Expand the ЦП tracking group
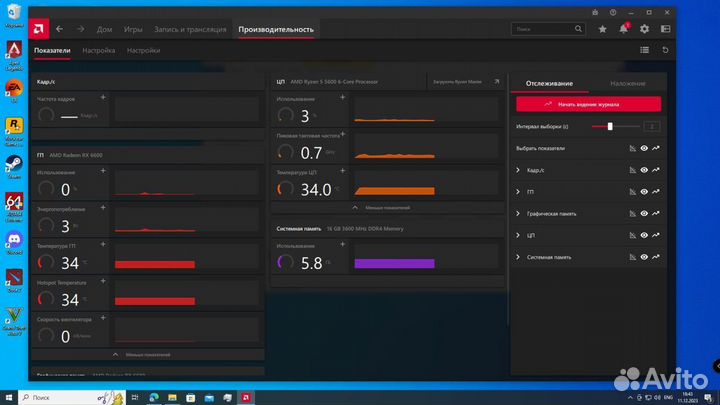The width and height of the screenshot is (720, 405). (518, 235)
